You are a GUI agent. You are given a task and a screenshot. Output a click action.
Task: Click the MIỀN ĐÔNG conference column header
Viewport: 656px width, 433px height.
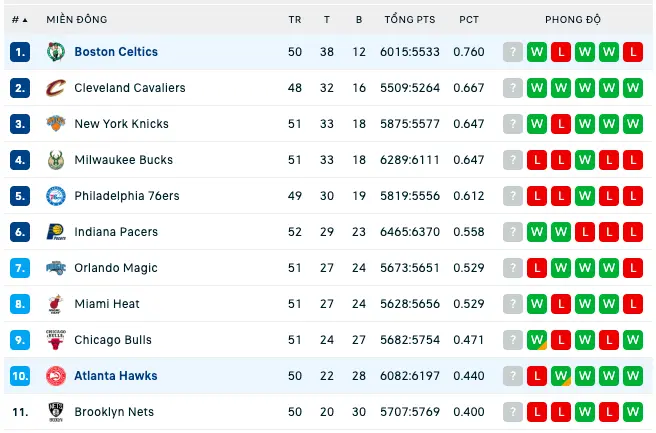point(77,20)
